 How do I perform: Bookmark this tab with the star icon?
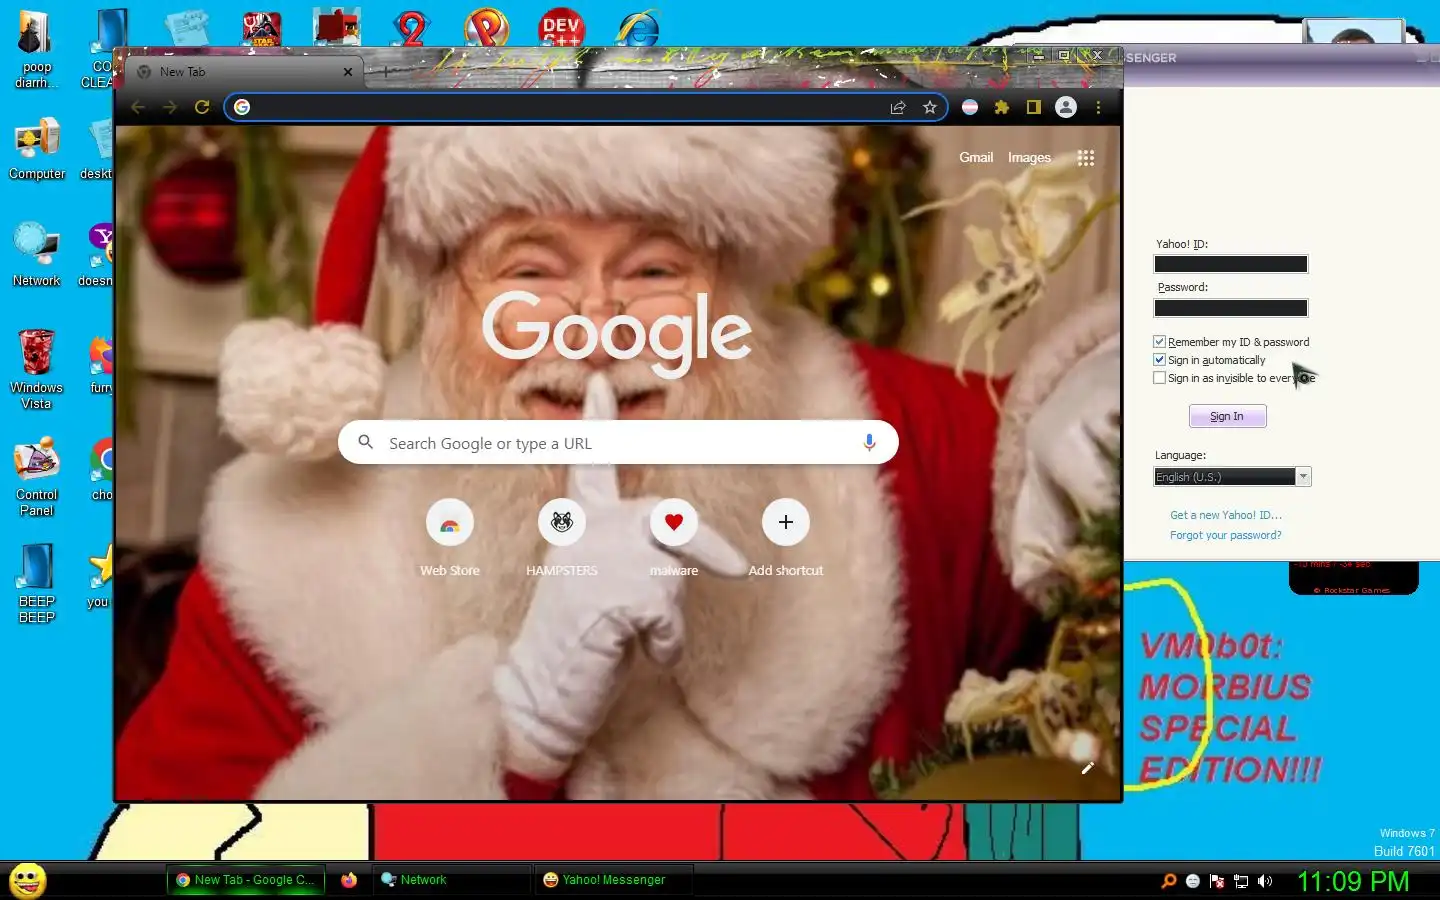(930, 107)
